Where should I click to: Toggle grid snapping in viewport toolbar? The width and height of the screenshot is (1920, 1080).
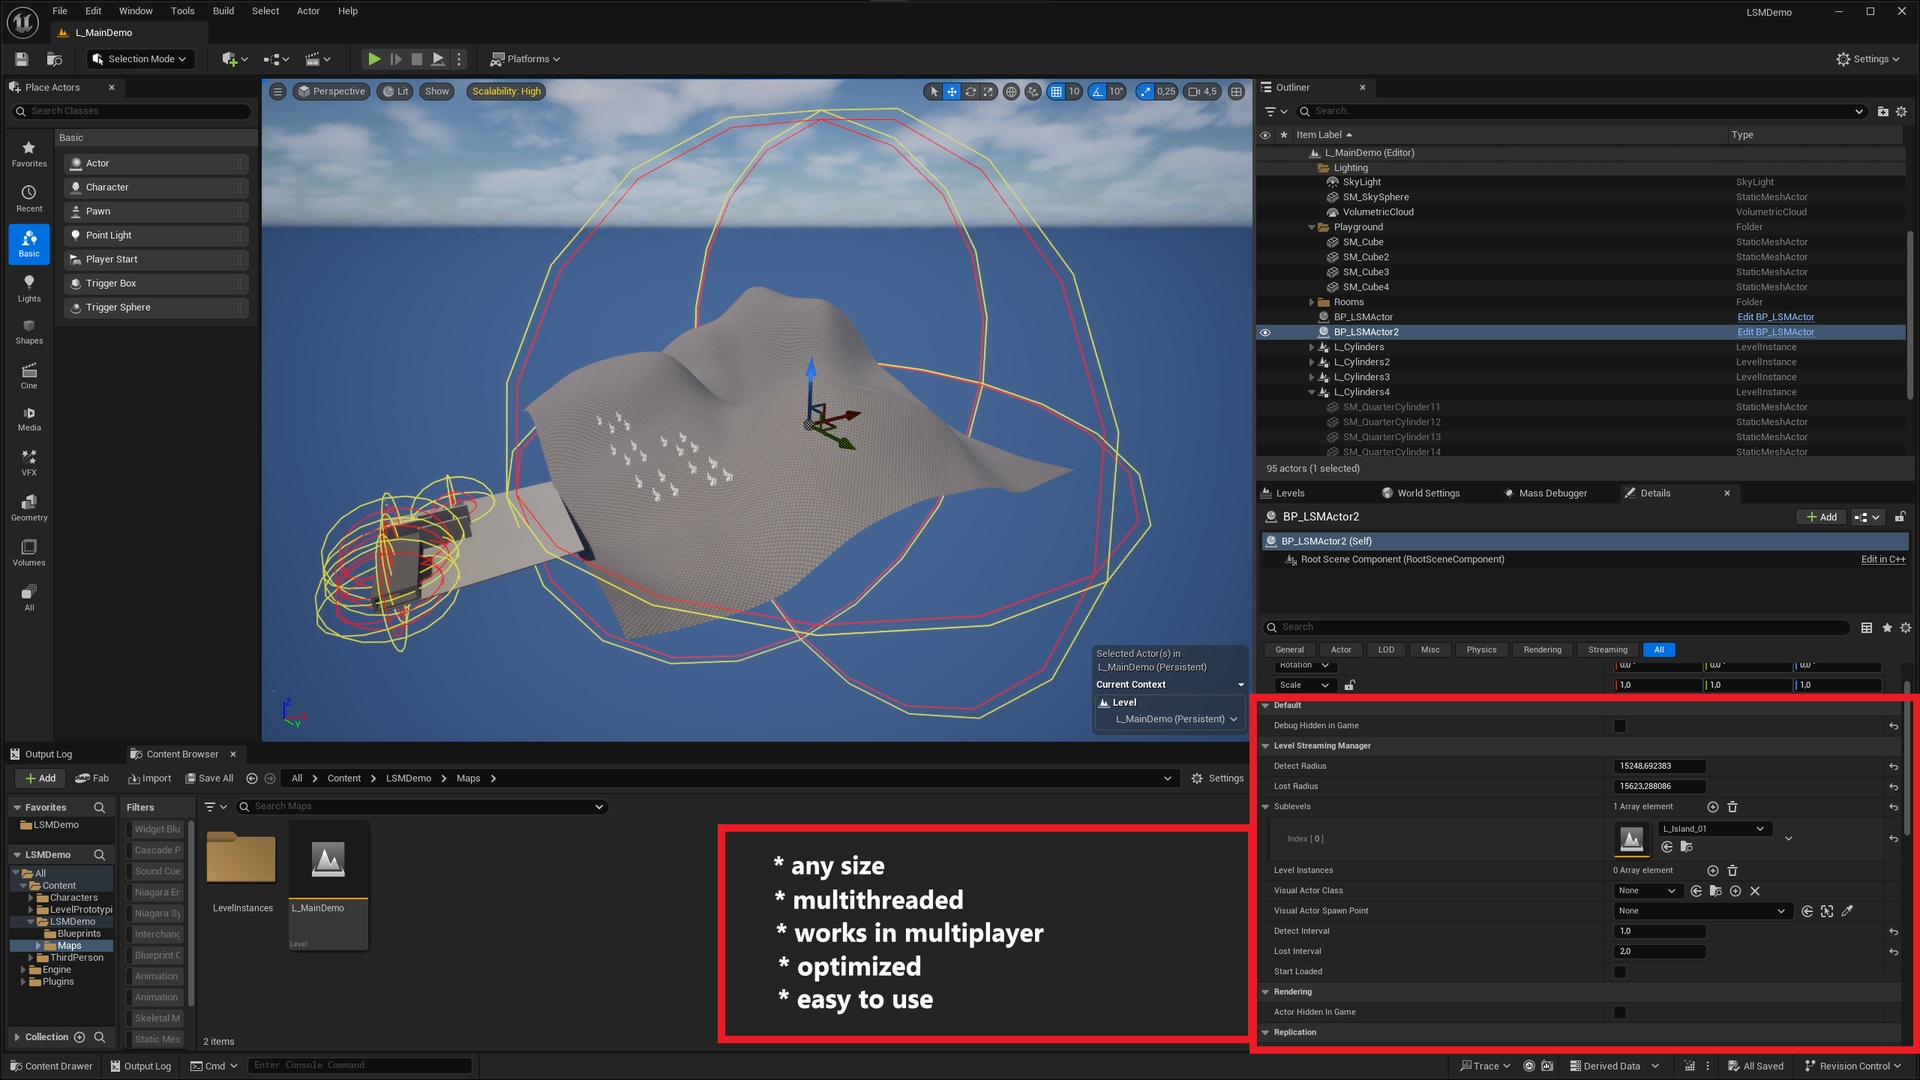pos(1056,91)
